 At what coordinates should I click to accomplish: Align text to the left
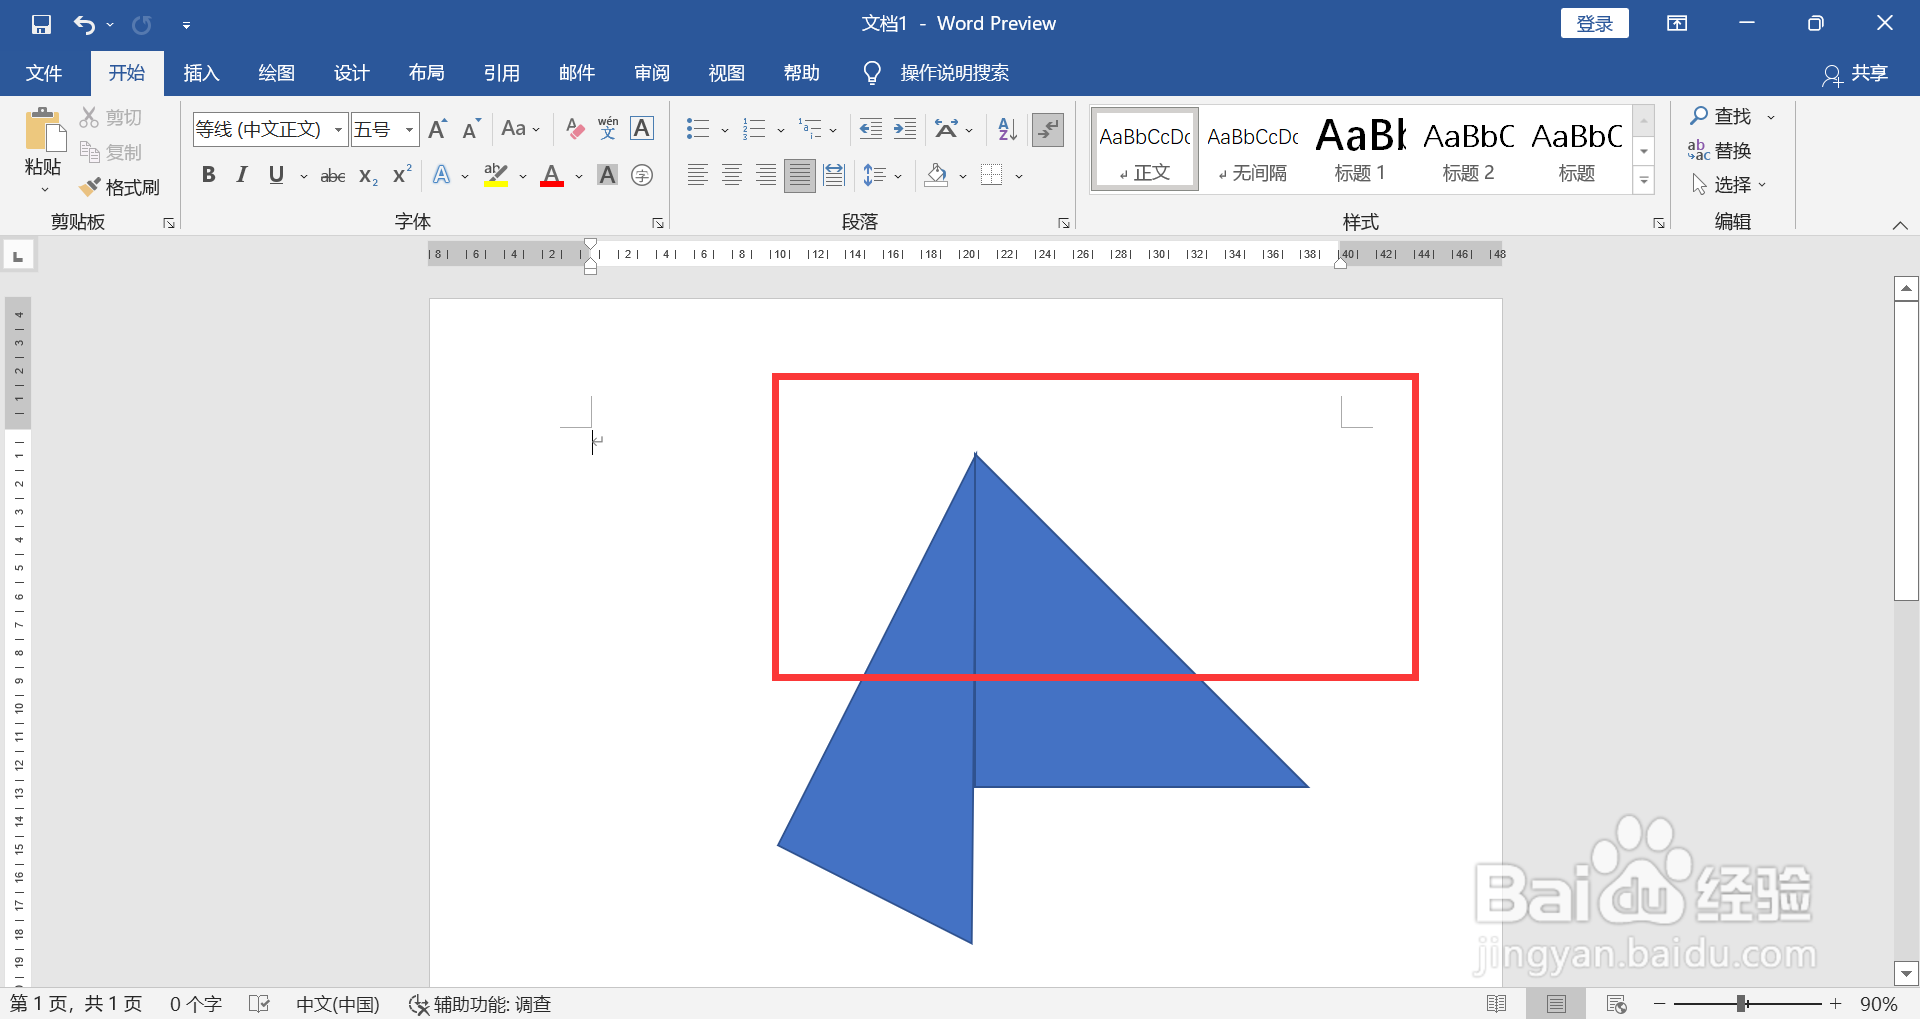click(698, 176)
